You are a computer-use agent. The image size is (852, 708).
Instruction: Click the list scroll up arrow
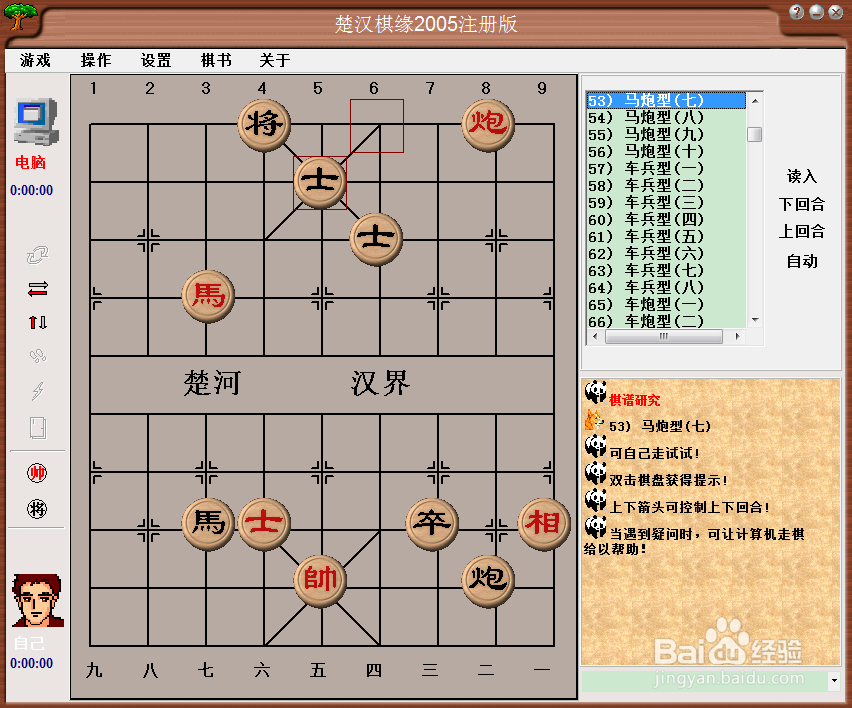[755, 101]
